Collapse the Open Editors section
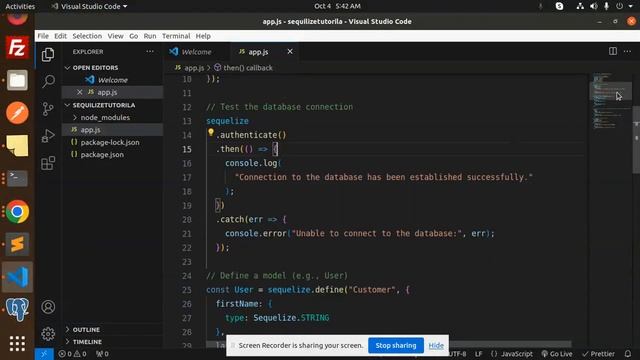 coord(91,68)
